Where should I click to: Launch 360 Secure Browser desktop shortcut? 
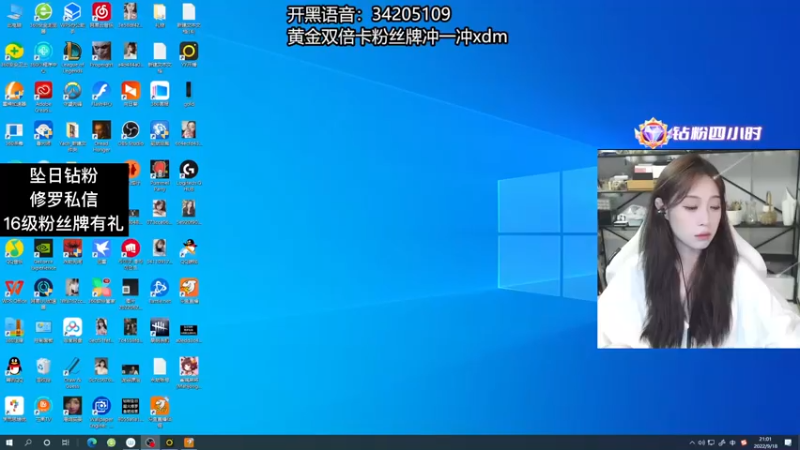click(43, 18)
